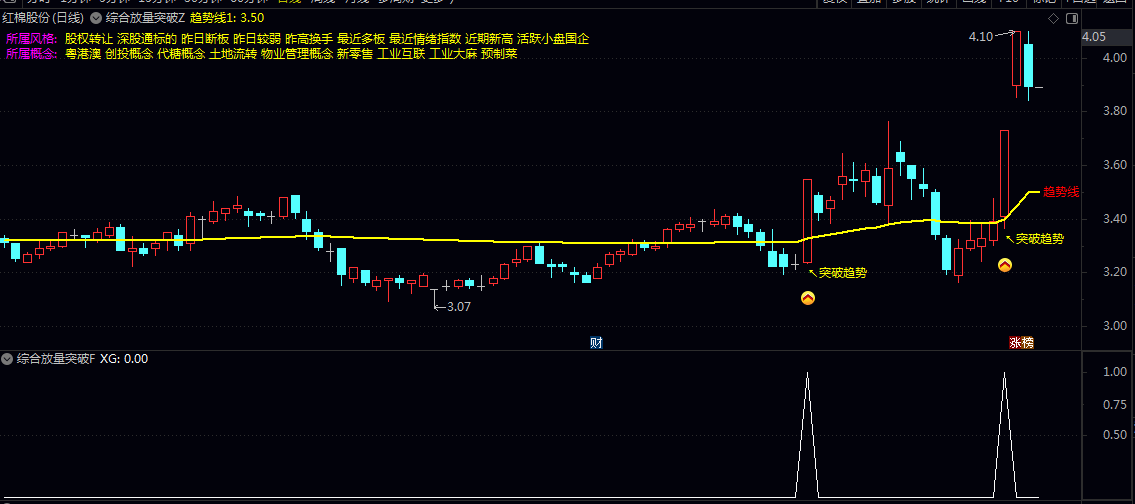Open the 预制菜 concept tag
The height and width of the screenshot is (504, 1135).
coord(499,54)
